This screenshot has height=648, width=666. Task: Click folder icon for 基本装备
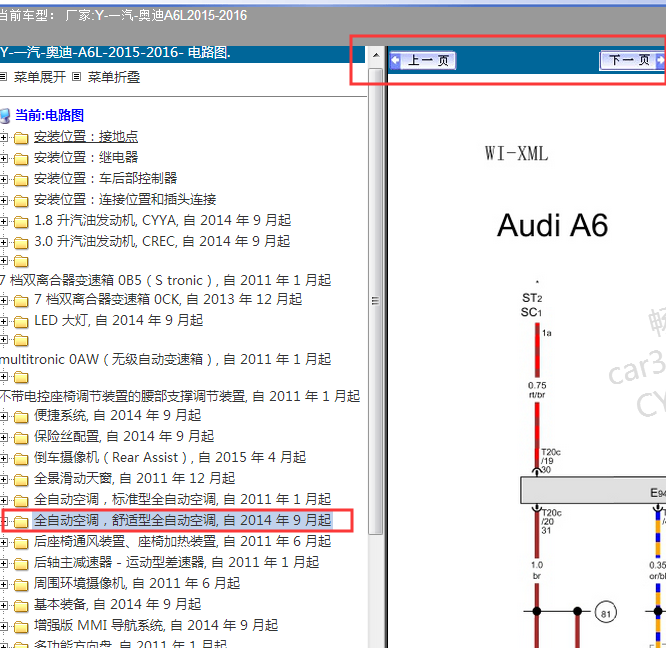pyautogui.click(x=21, y=606)
